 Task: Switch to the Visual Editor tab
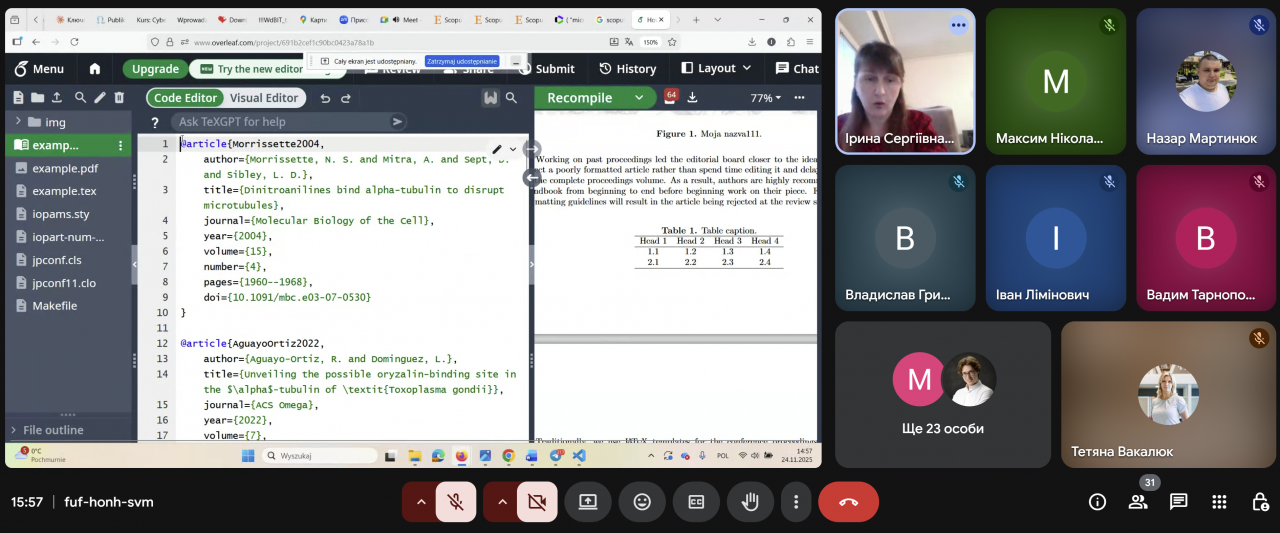tap(264, 98)
